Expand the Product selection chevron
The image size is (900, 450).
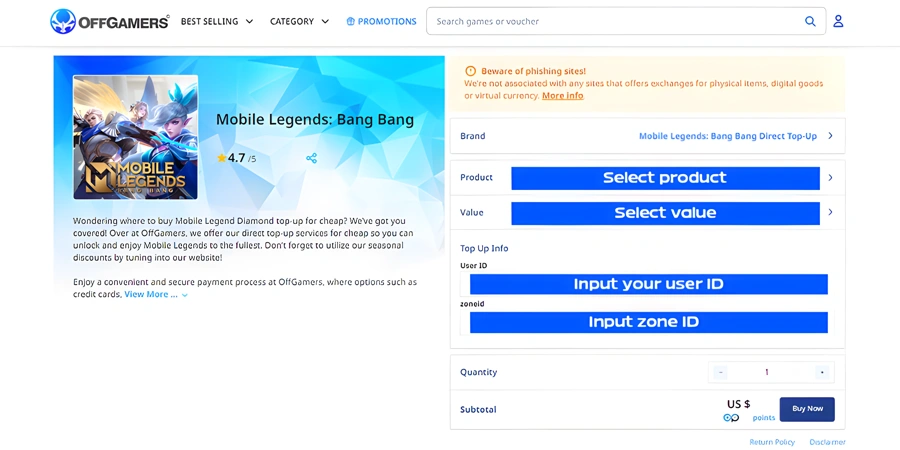[830, 178]
